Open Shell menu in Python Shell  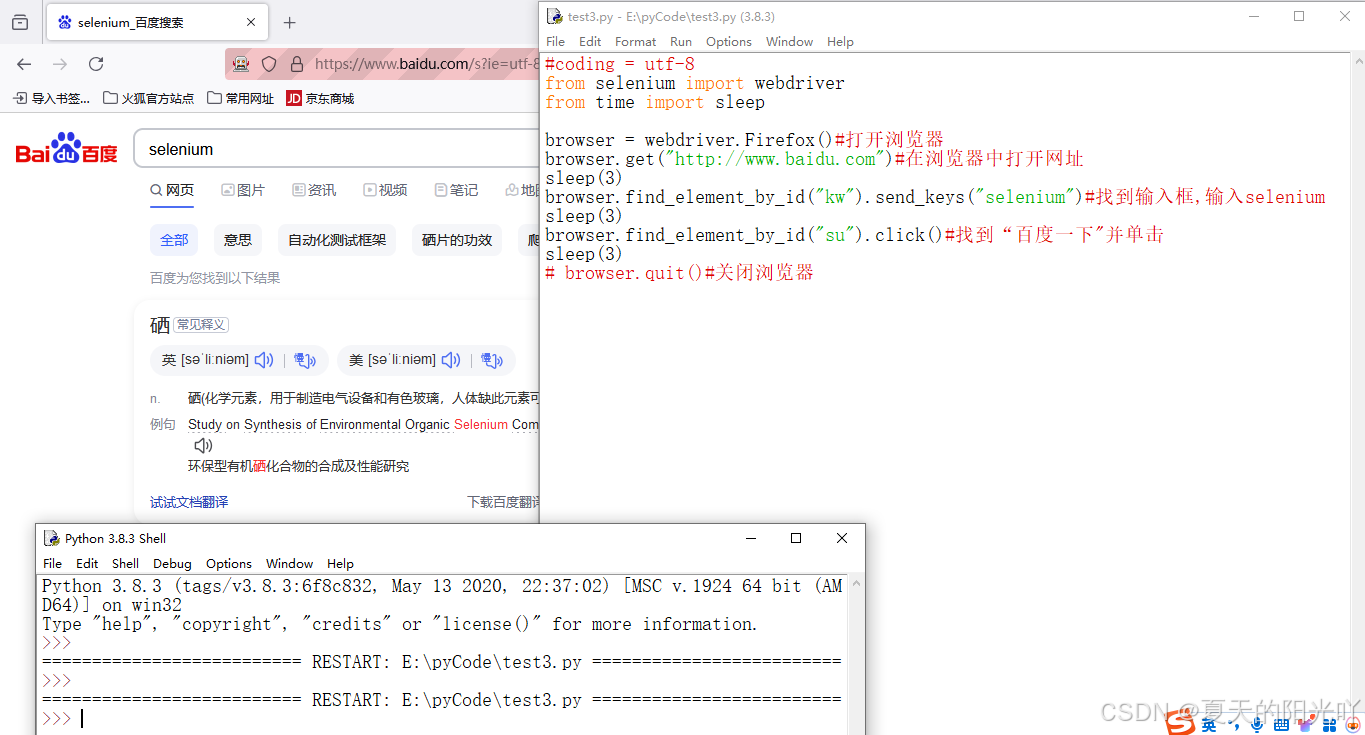pyautogui.click(x=125, y=564)
